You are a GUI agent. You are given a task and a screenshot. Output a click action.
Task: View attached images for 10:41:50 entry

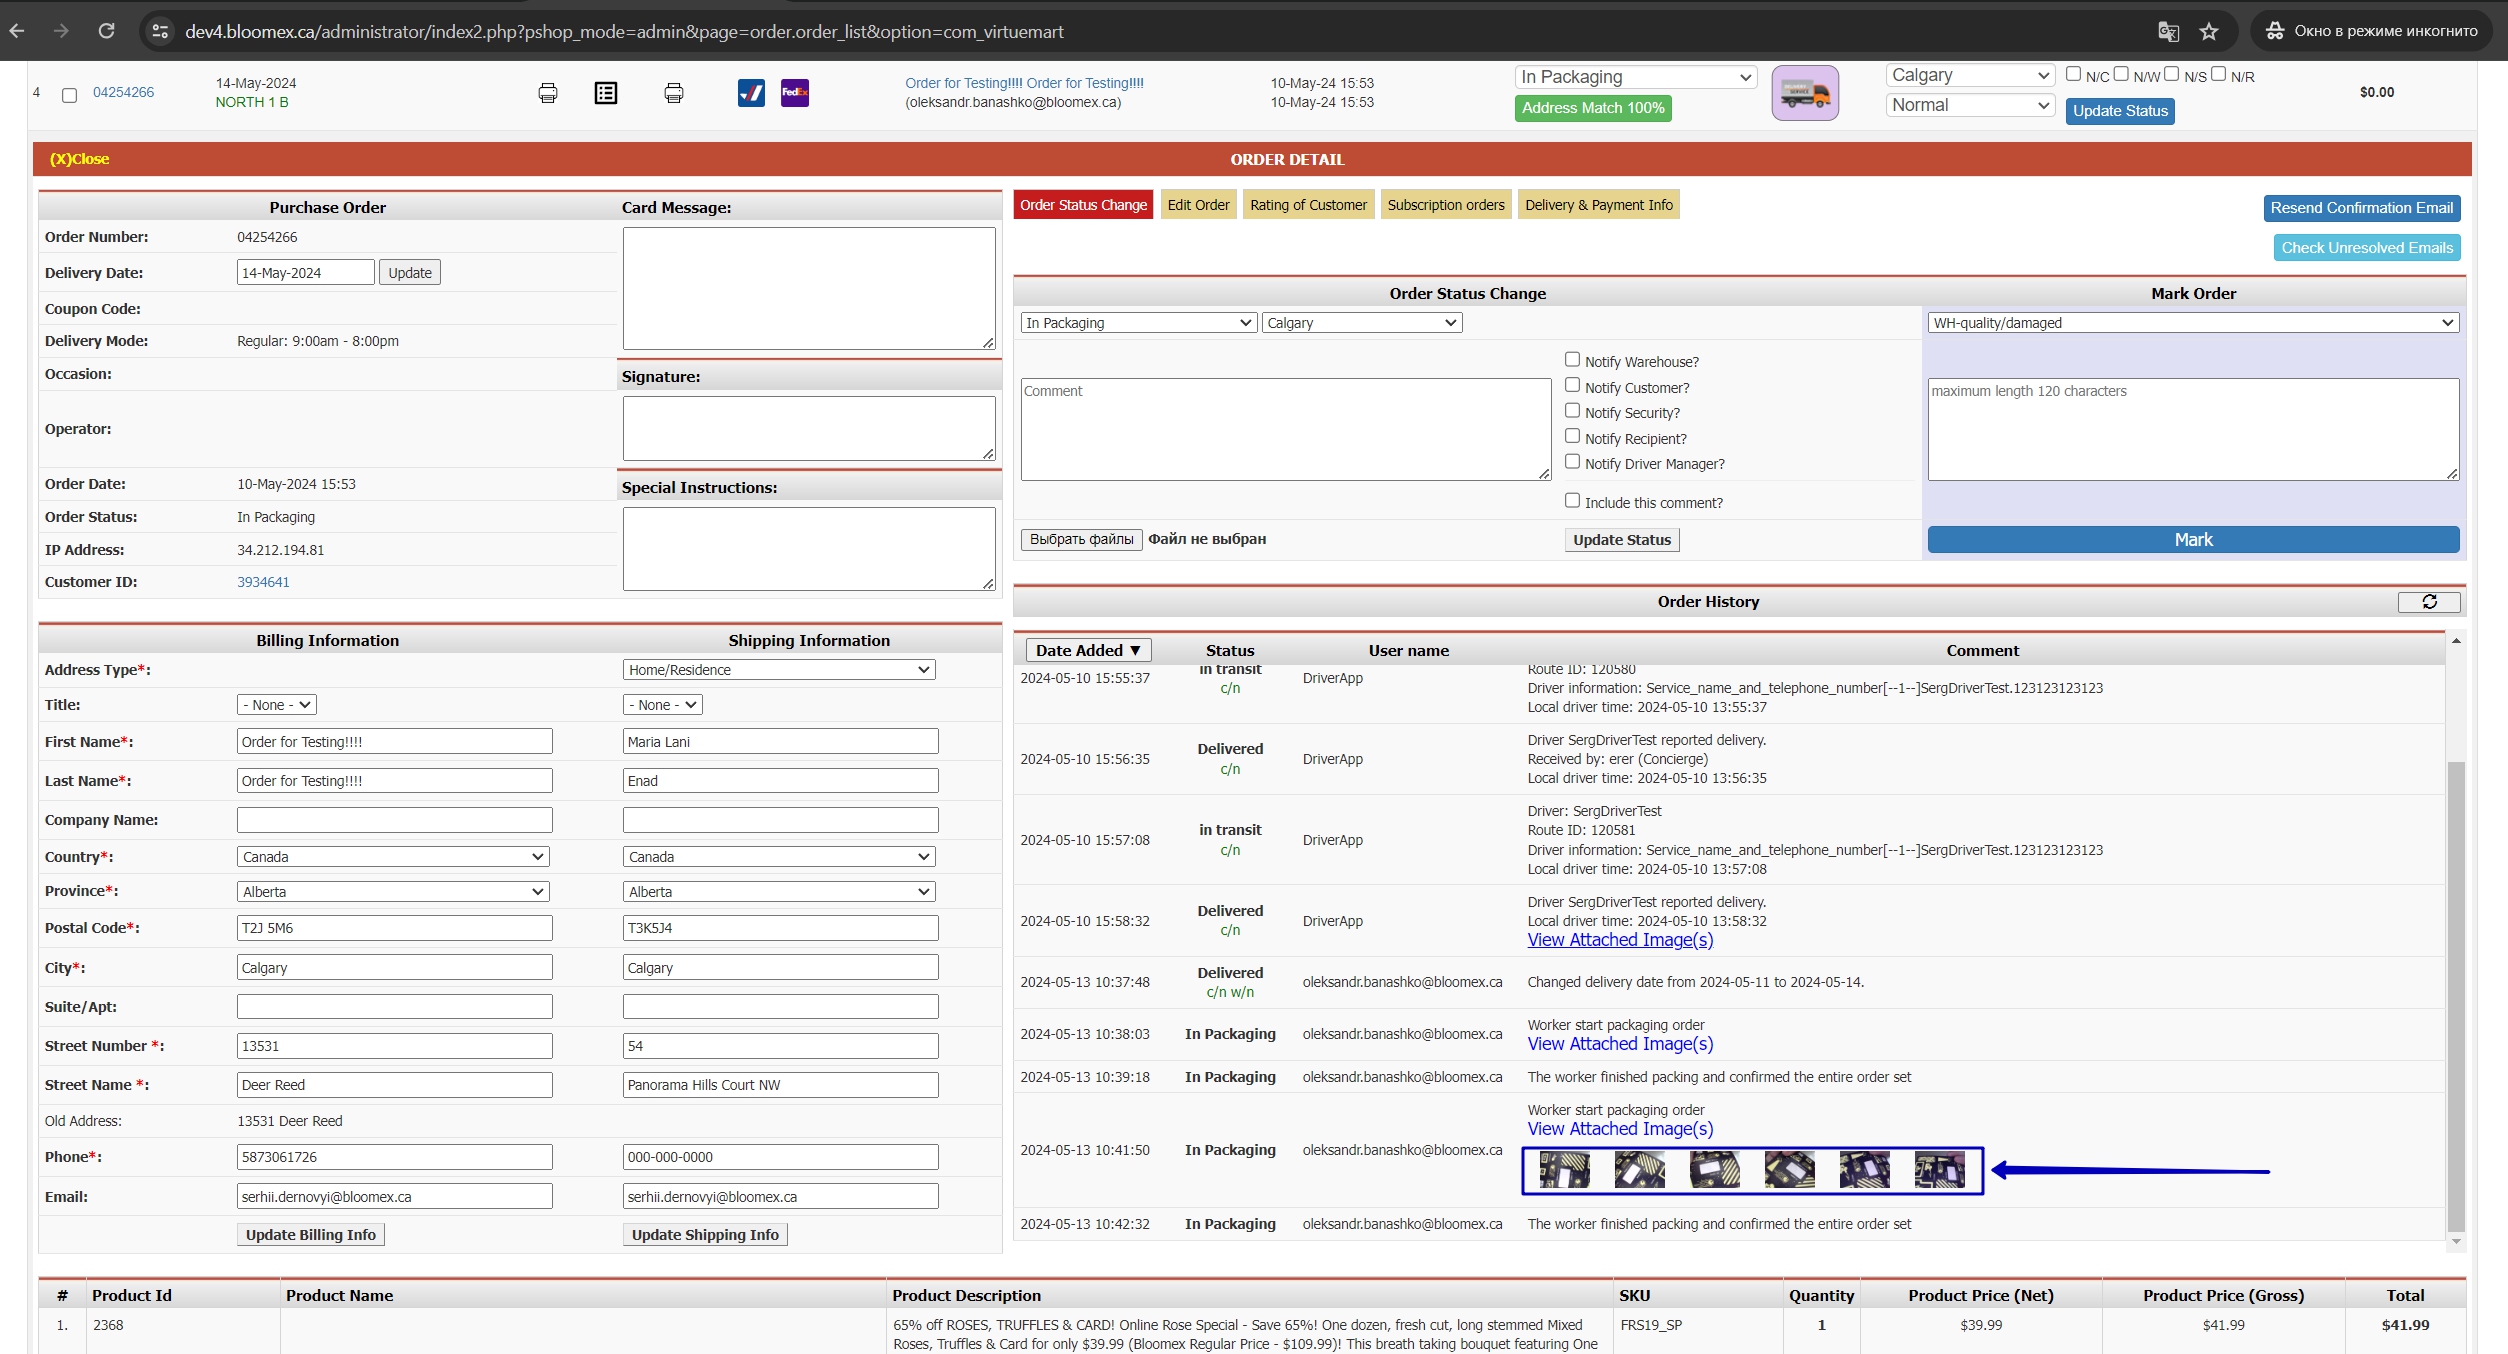point(1620,1129)
